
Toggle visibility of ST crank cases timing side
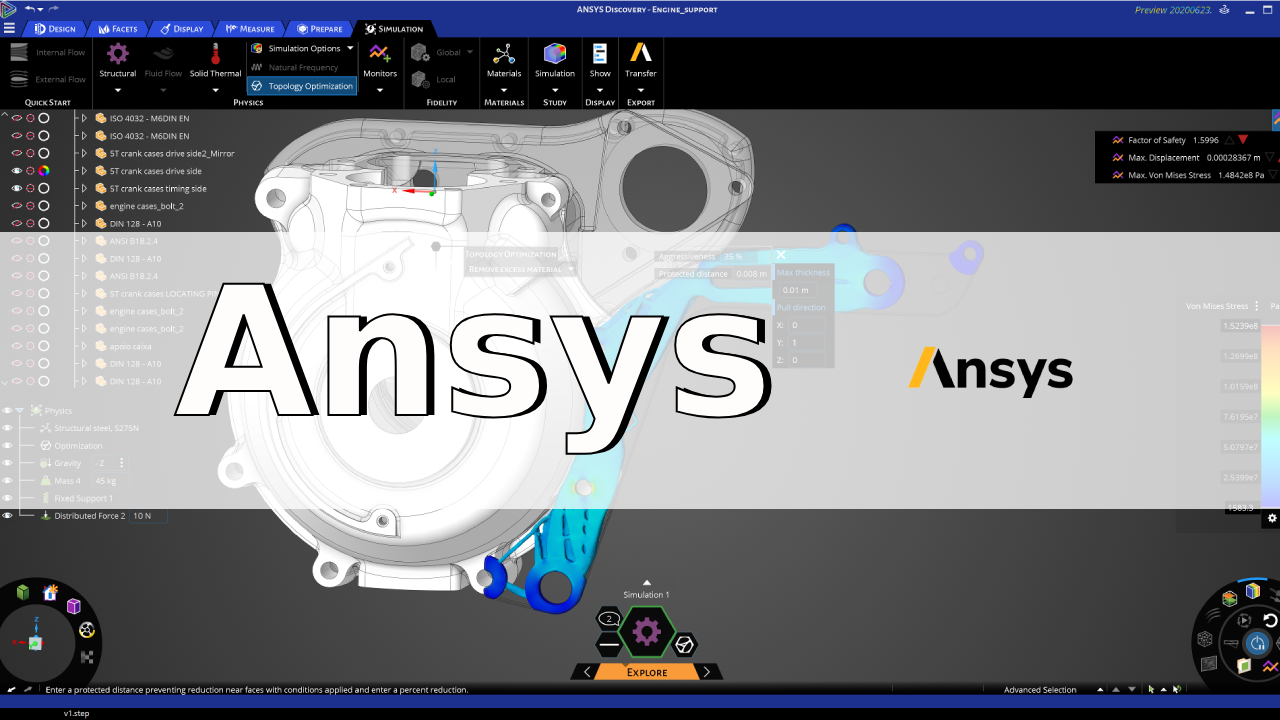pos(16,188)
